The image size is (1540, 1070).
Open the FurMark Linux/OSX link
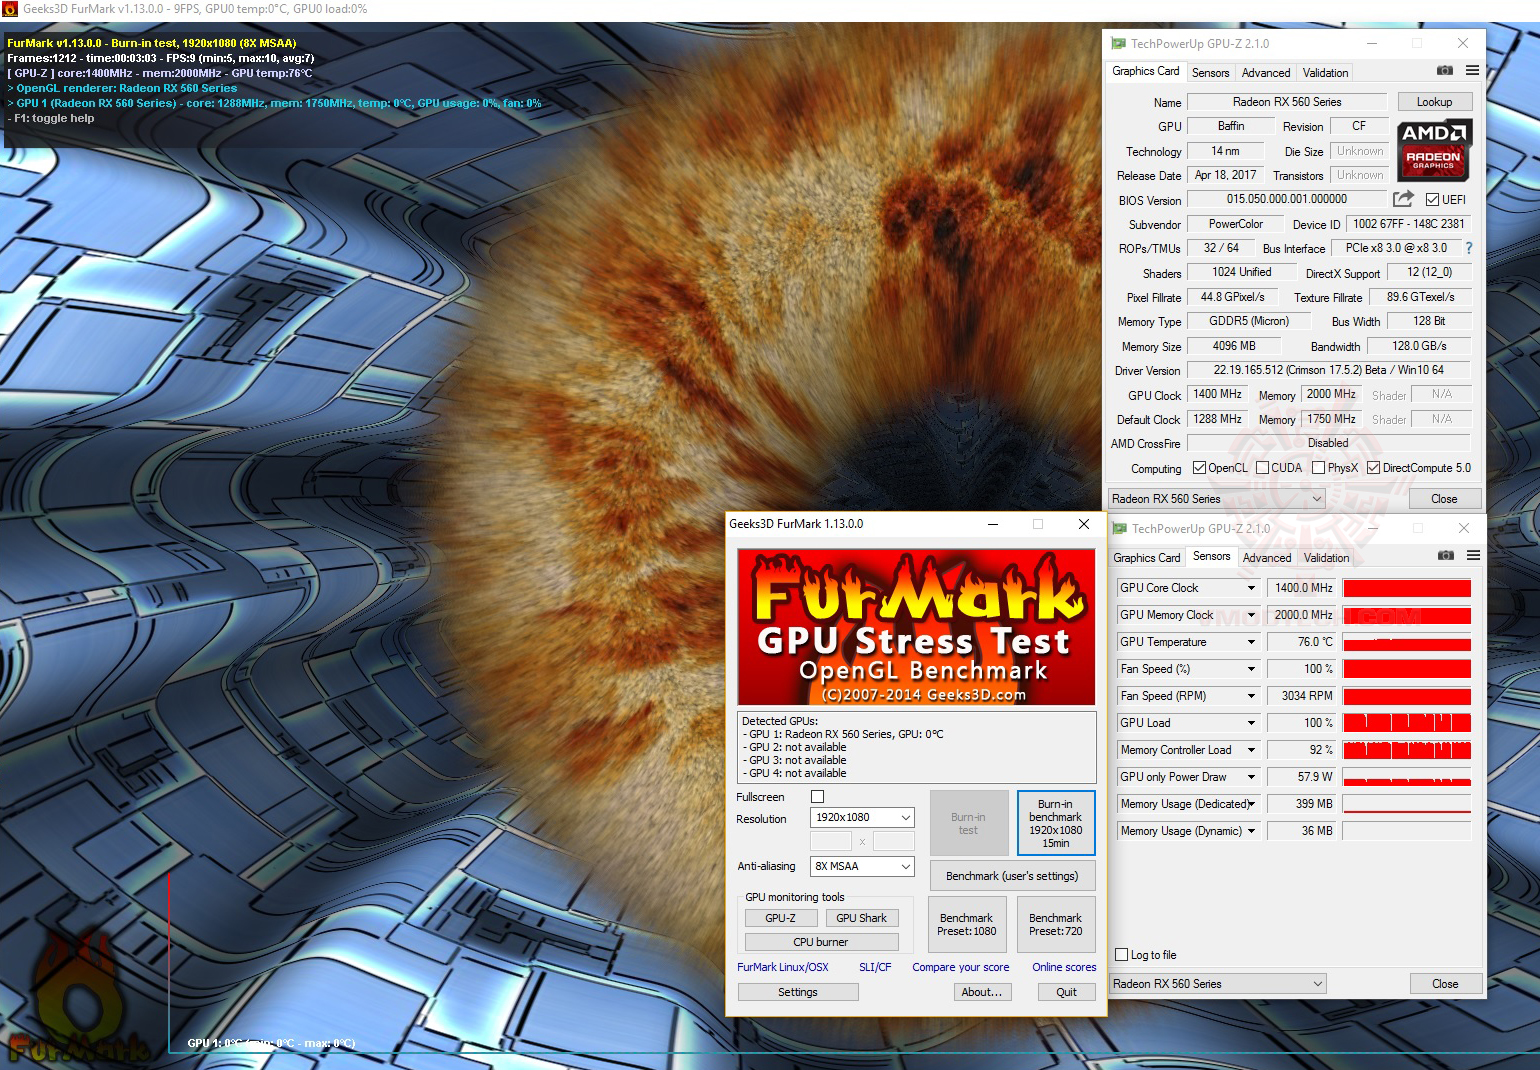click(x=783, y=967)
